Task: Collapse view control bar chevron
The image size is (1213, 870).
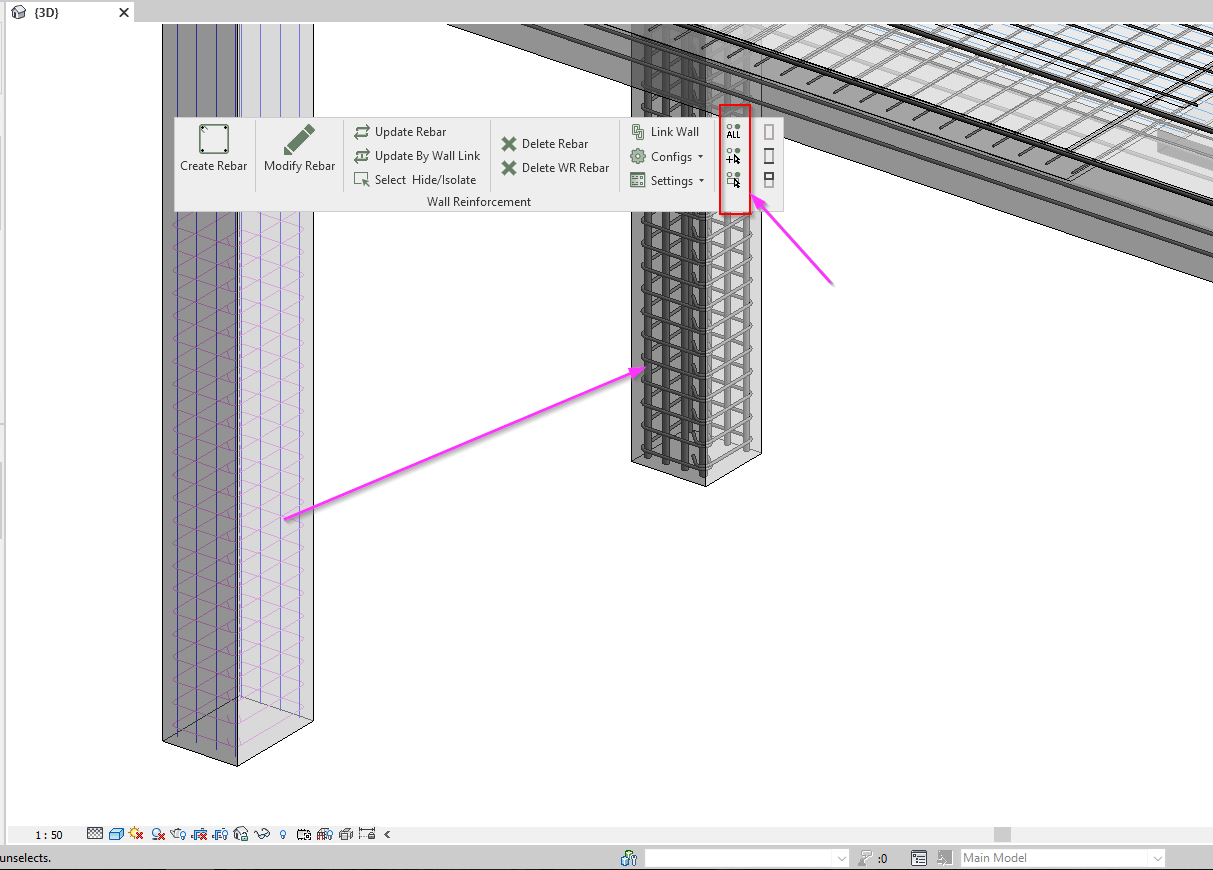Action: pos(387,834)
